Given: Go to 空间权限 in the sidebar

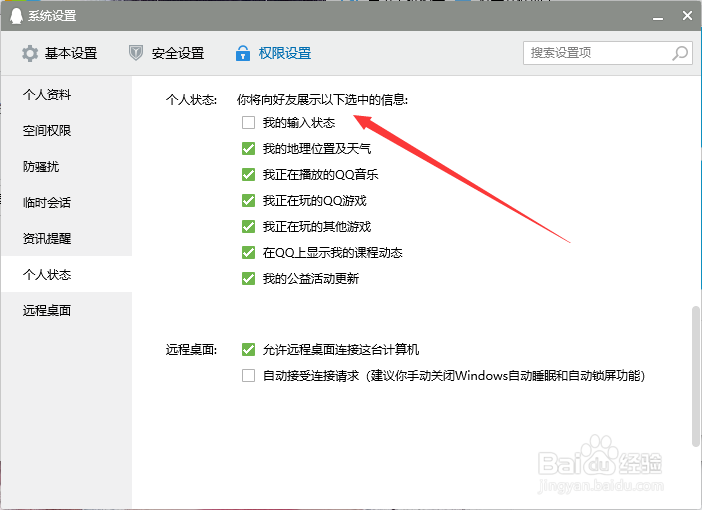Looking at the screenshot, I should [x=66, y=130].
